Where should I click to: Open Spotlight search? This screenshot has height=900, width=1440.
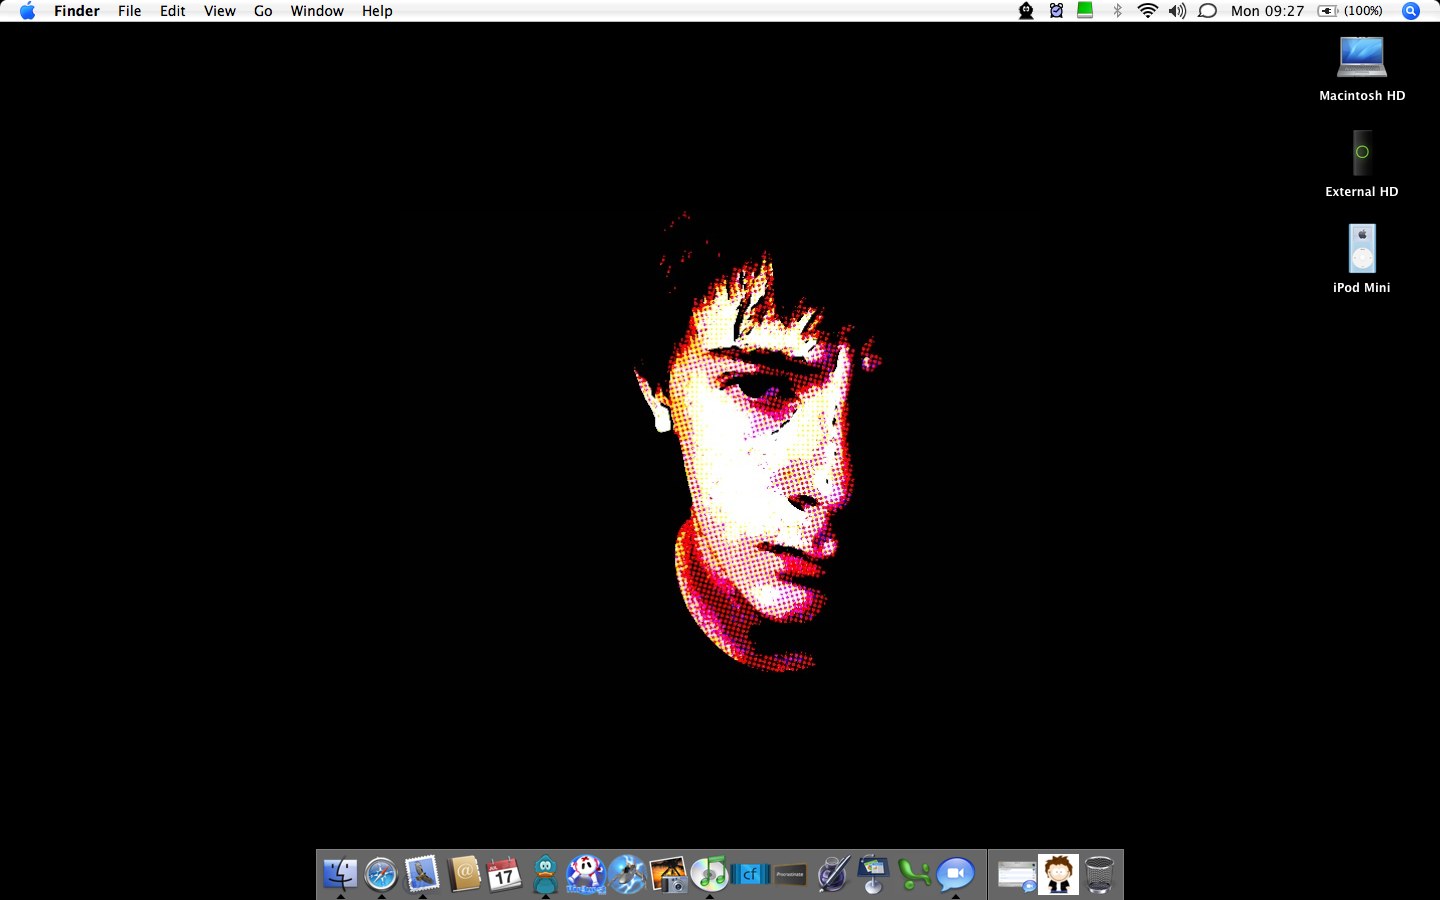(1411, 11)
